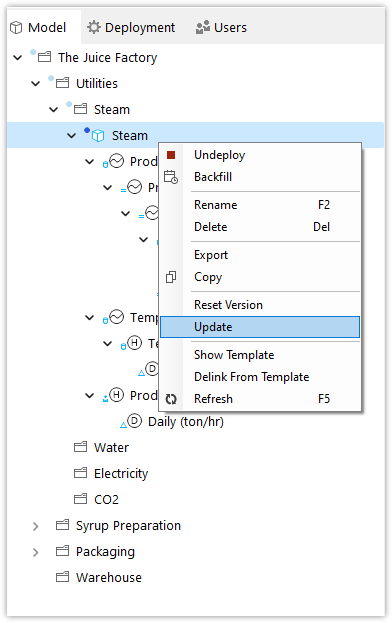Expand the Packaging folder
This screenshot has height=623, width=392.
(x=36, y=552)
